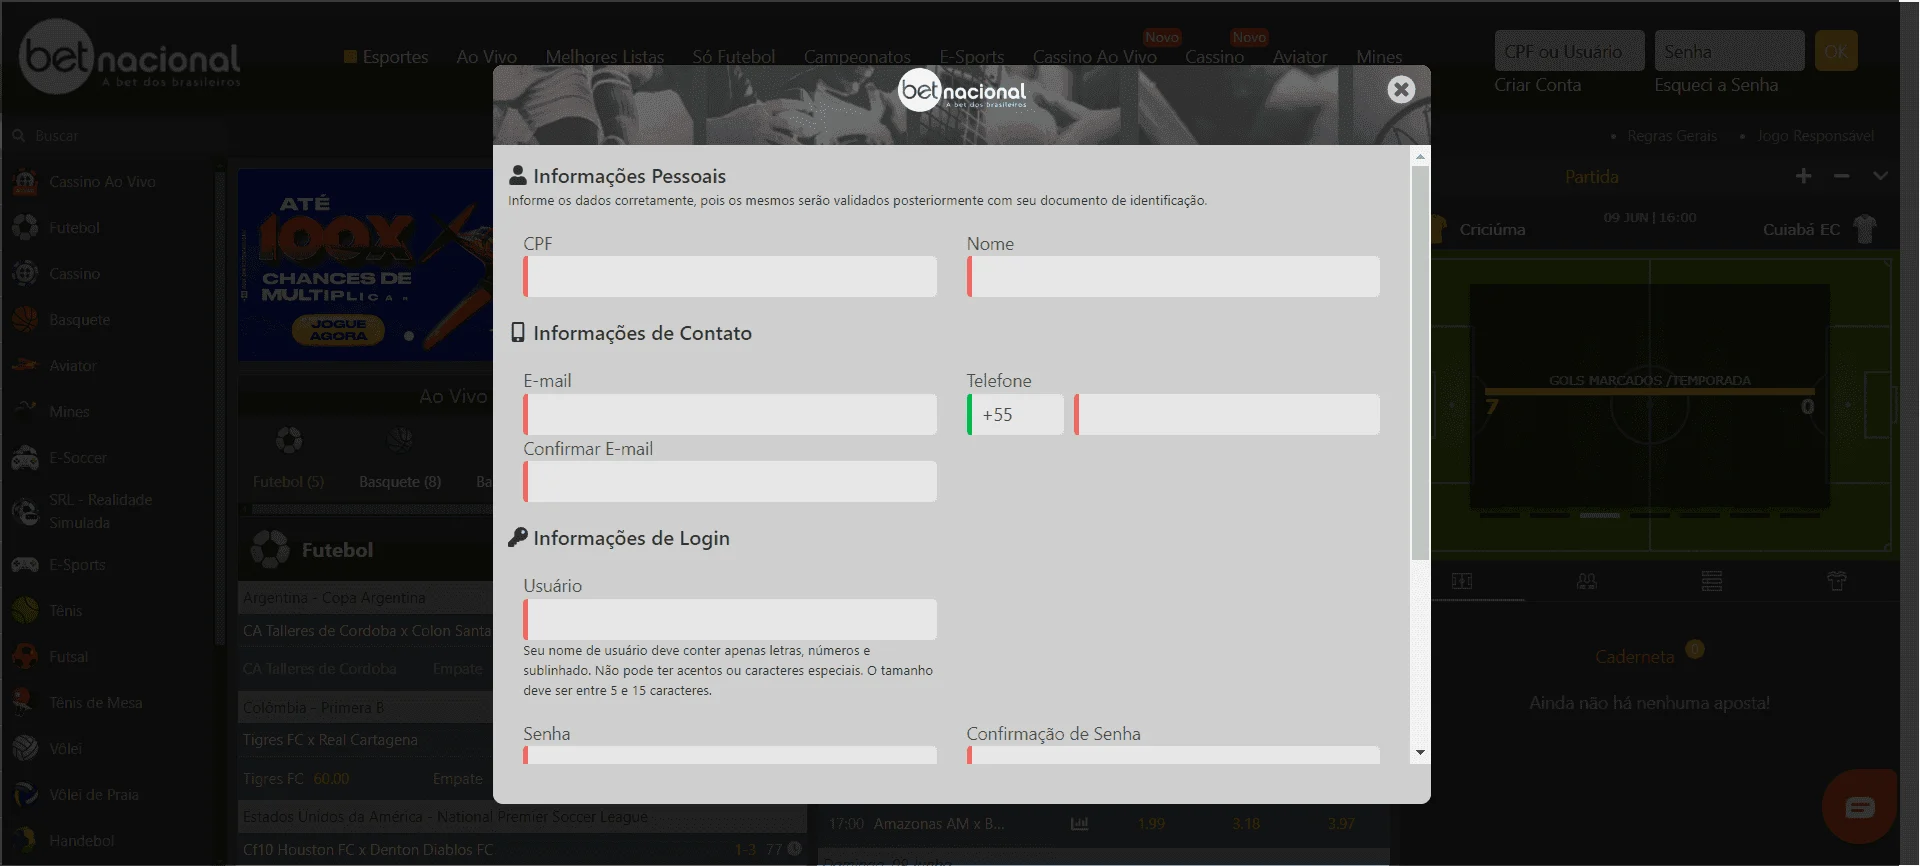Collapse Partida panel with chevron
1920x866 pixels.
(x=1880, y=176)
